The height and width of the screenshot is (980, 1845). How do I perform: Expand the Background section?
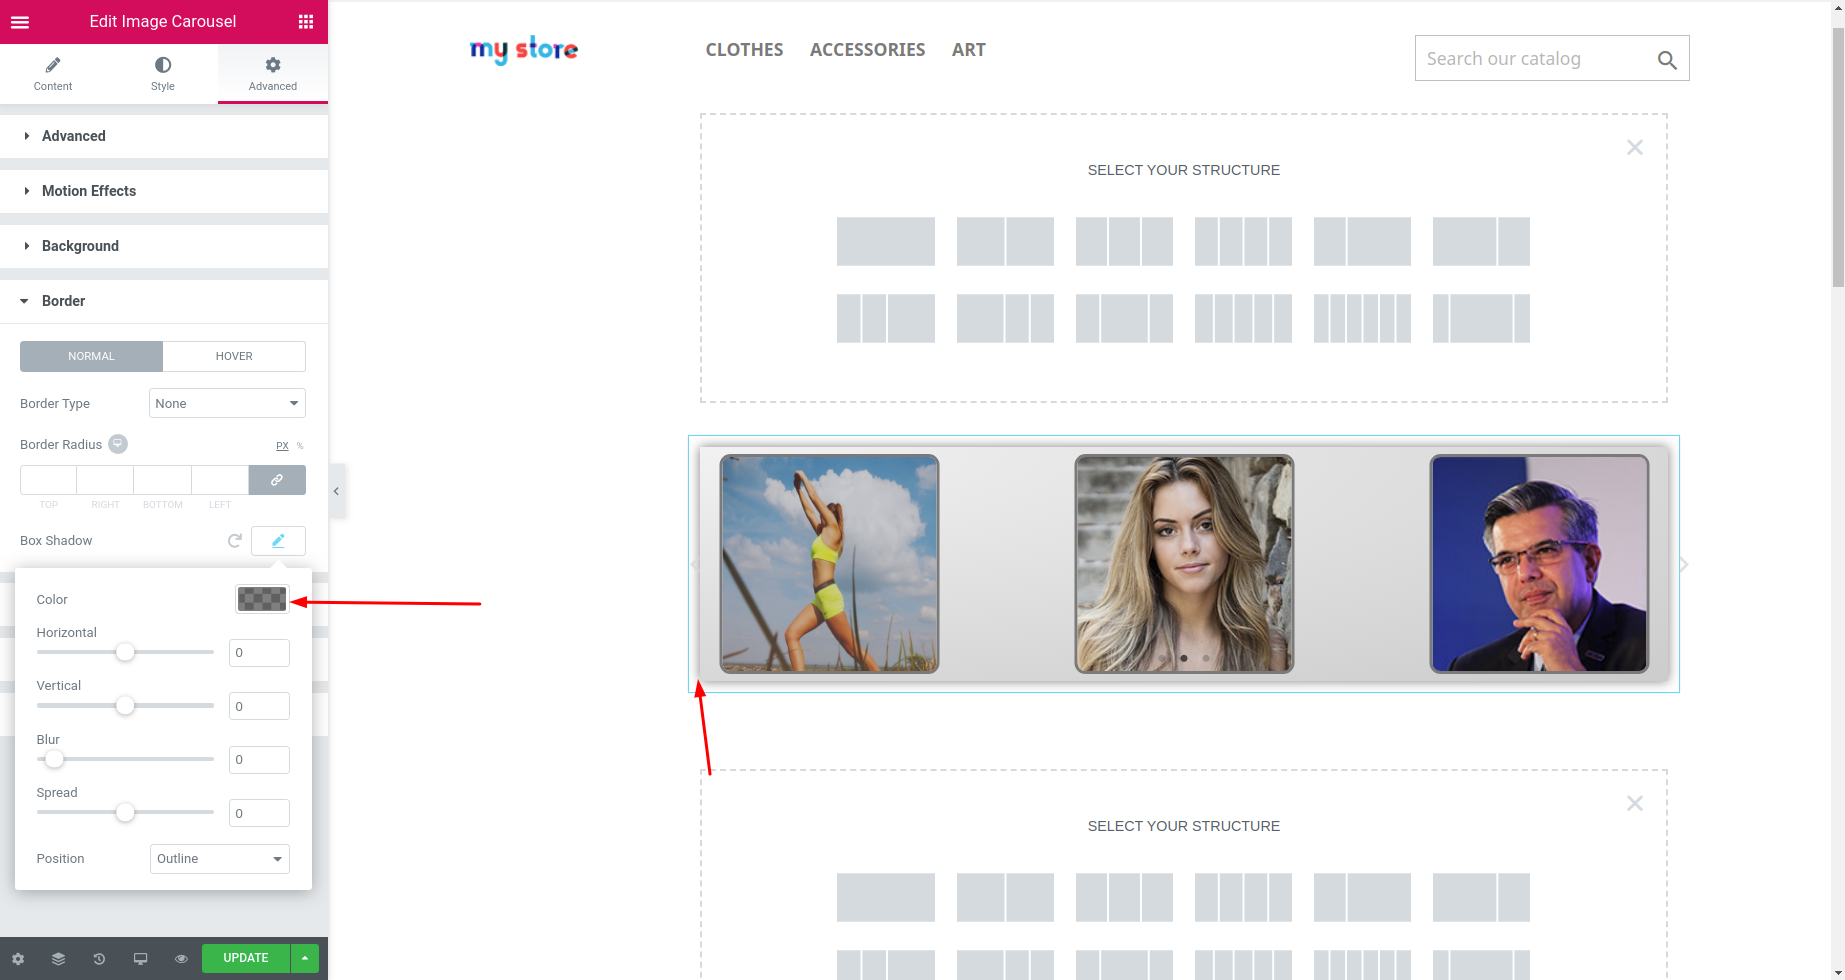point(164,246)
